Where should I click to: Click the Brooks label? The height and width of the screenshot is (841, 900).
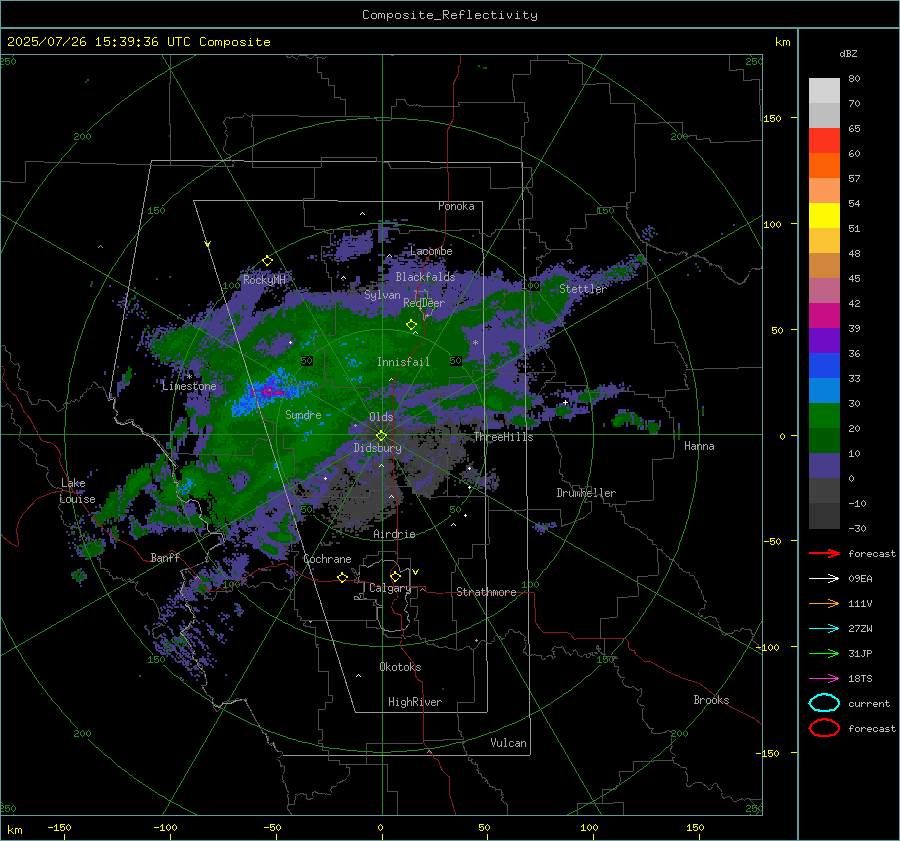pos(711,700)
